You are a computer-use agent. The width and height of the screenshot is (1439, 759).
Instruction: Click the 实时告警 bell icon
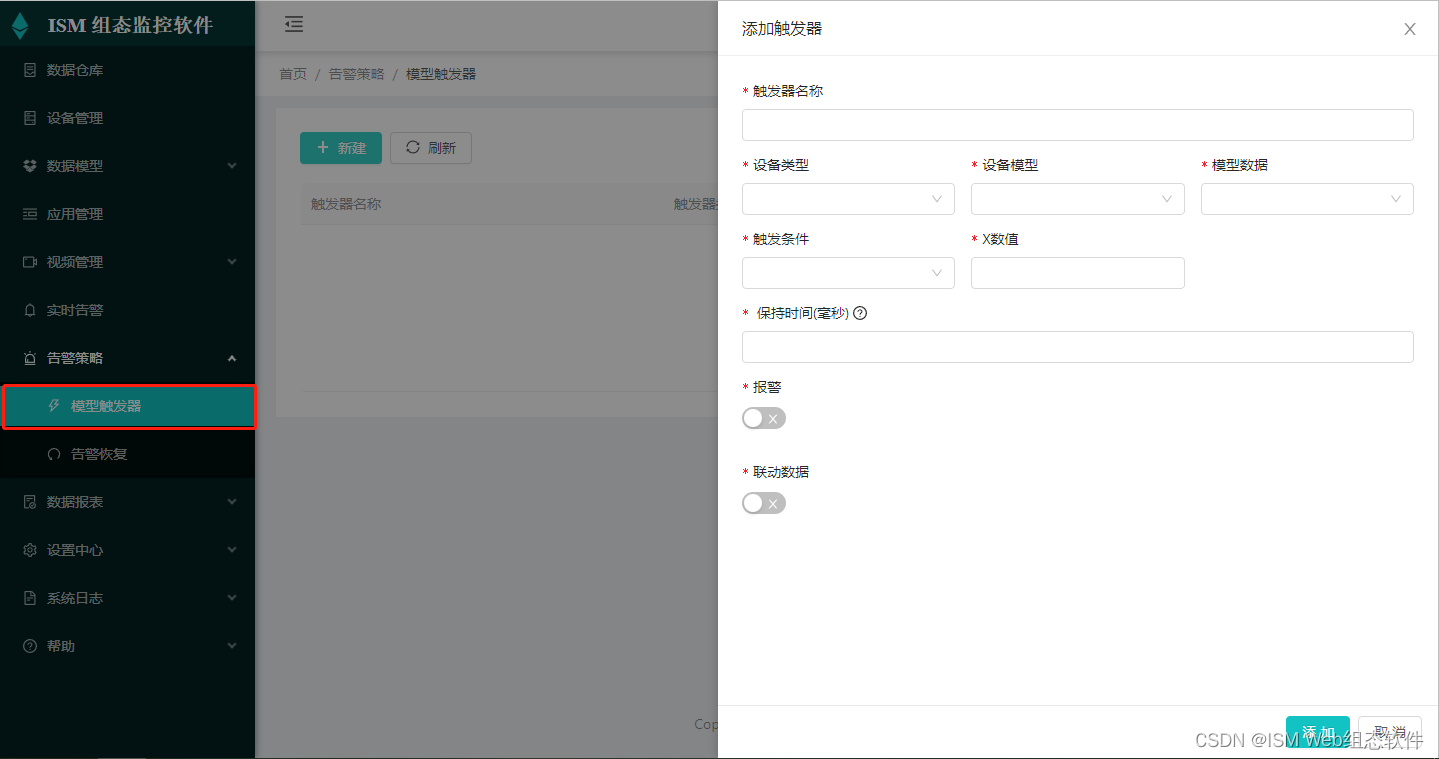point(29,309)
